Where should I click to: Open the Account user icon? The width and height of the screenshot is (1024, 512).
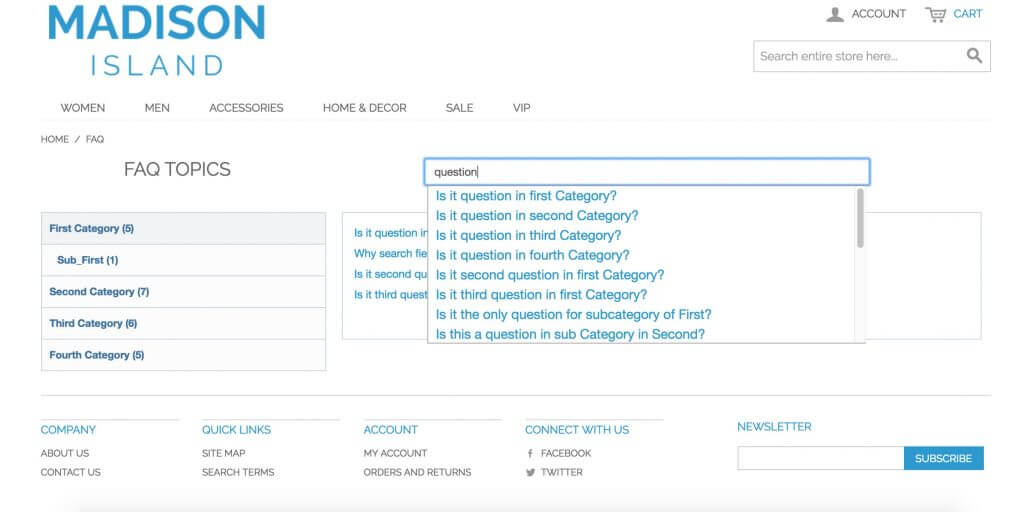[x=835, y=14]
